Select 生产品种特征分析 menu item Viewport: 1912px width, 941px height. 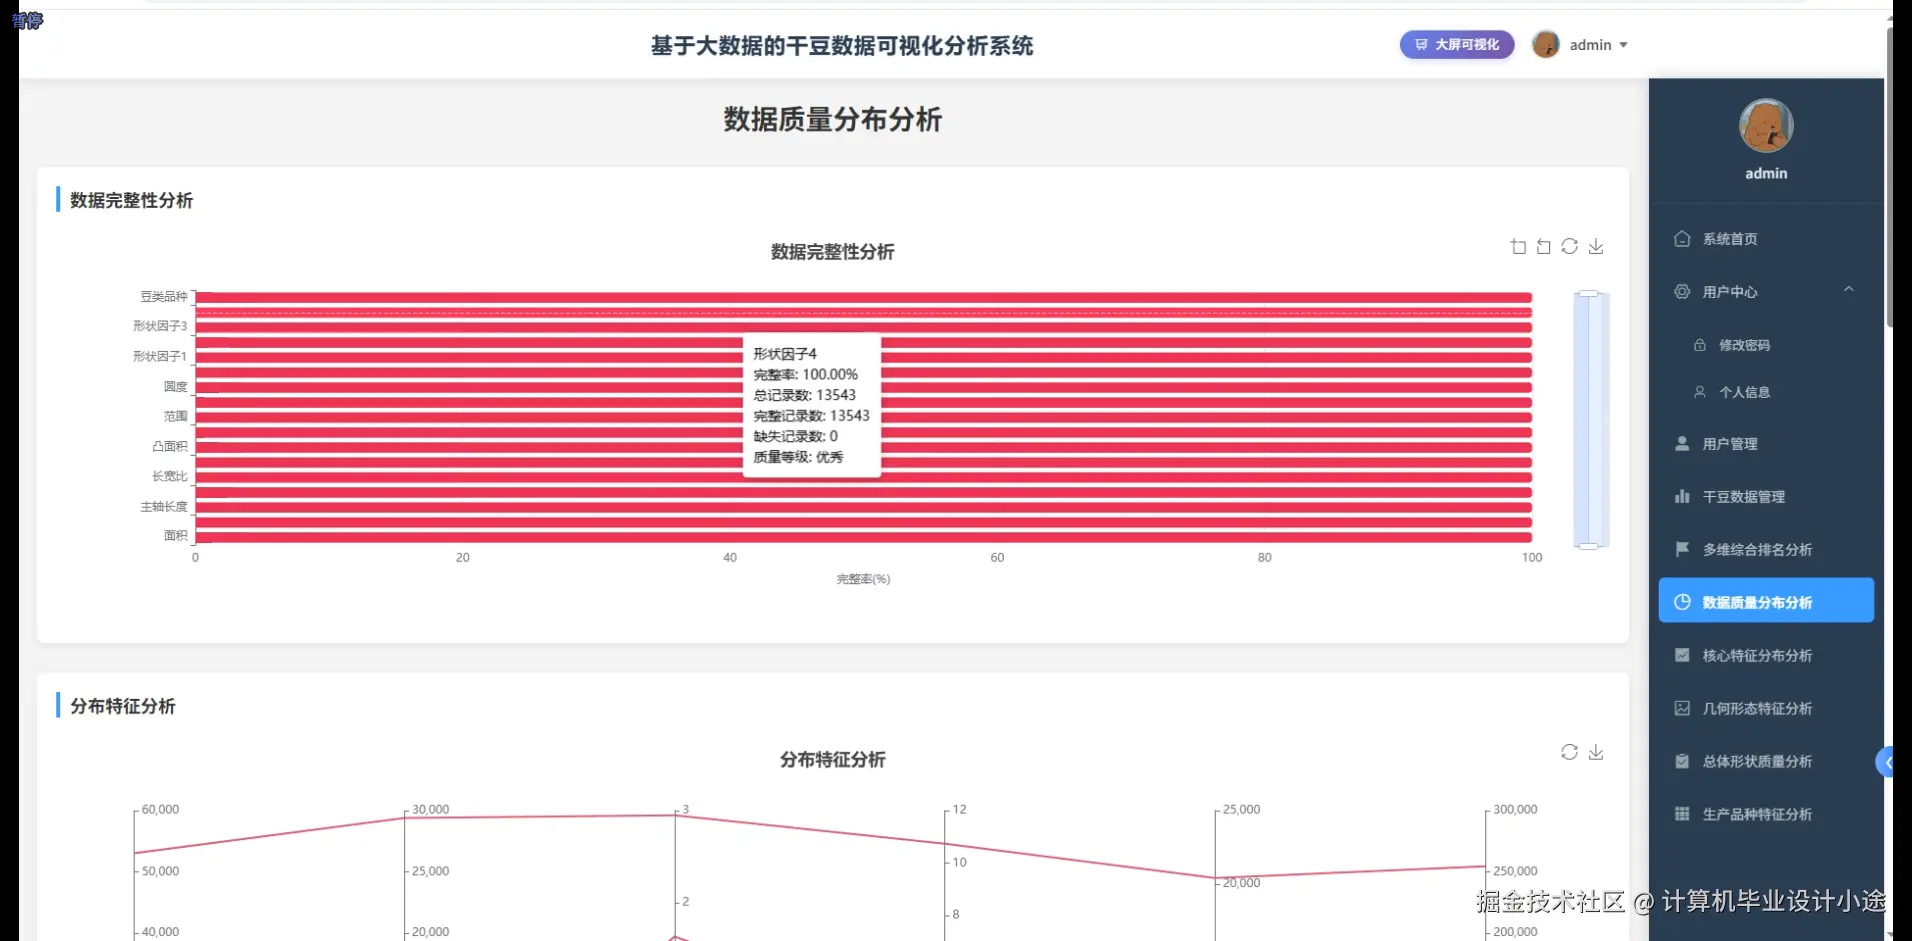(1757, 814)
